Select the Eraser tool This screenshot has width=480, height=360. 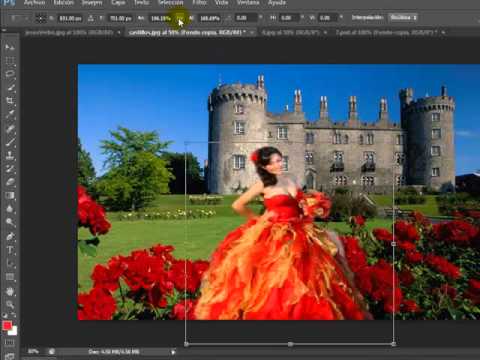10,182
